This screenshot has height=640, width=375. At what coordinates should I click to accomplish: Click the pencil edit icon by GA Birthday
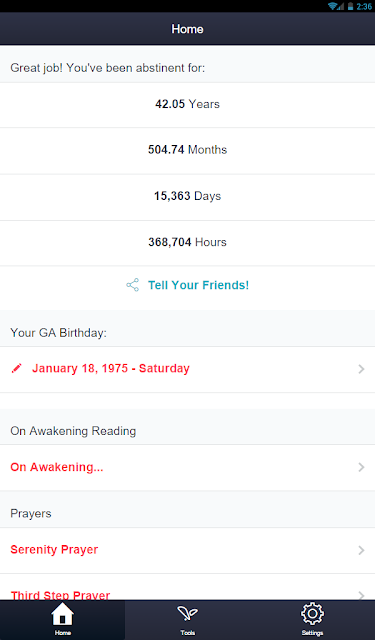coord(16,369)
